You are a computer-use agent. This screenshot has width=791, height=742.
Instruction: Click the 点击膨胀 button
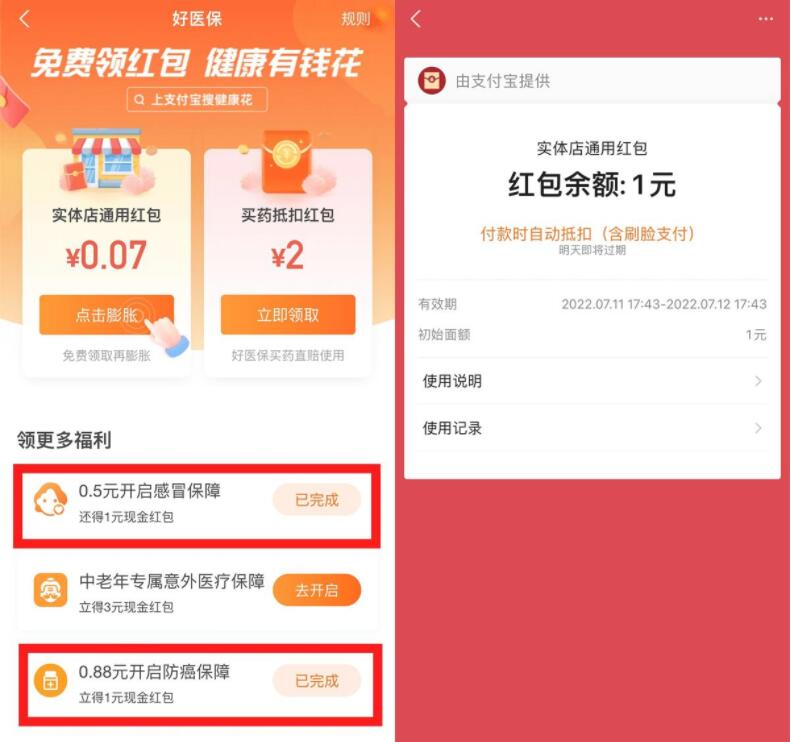106,315
